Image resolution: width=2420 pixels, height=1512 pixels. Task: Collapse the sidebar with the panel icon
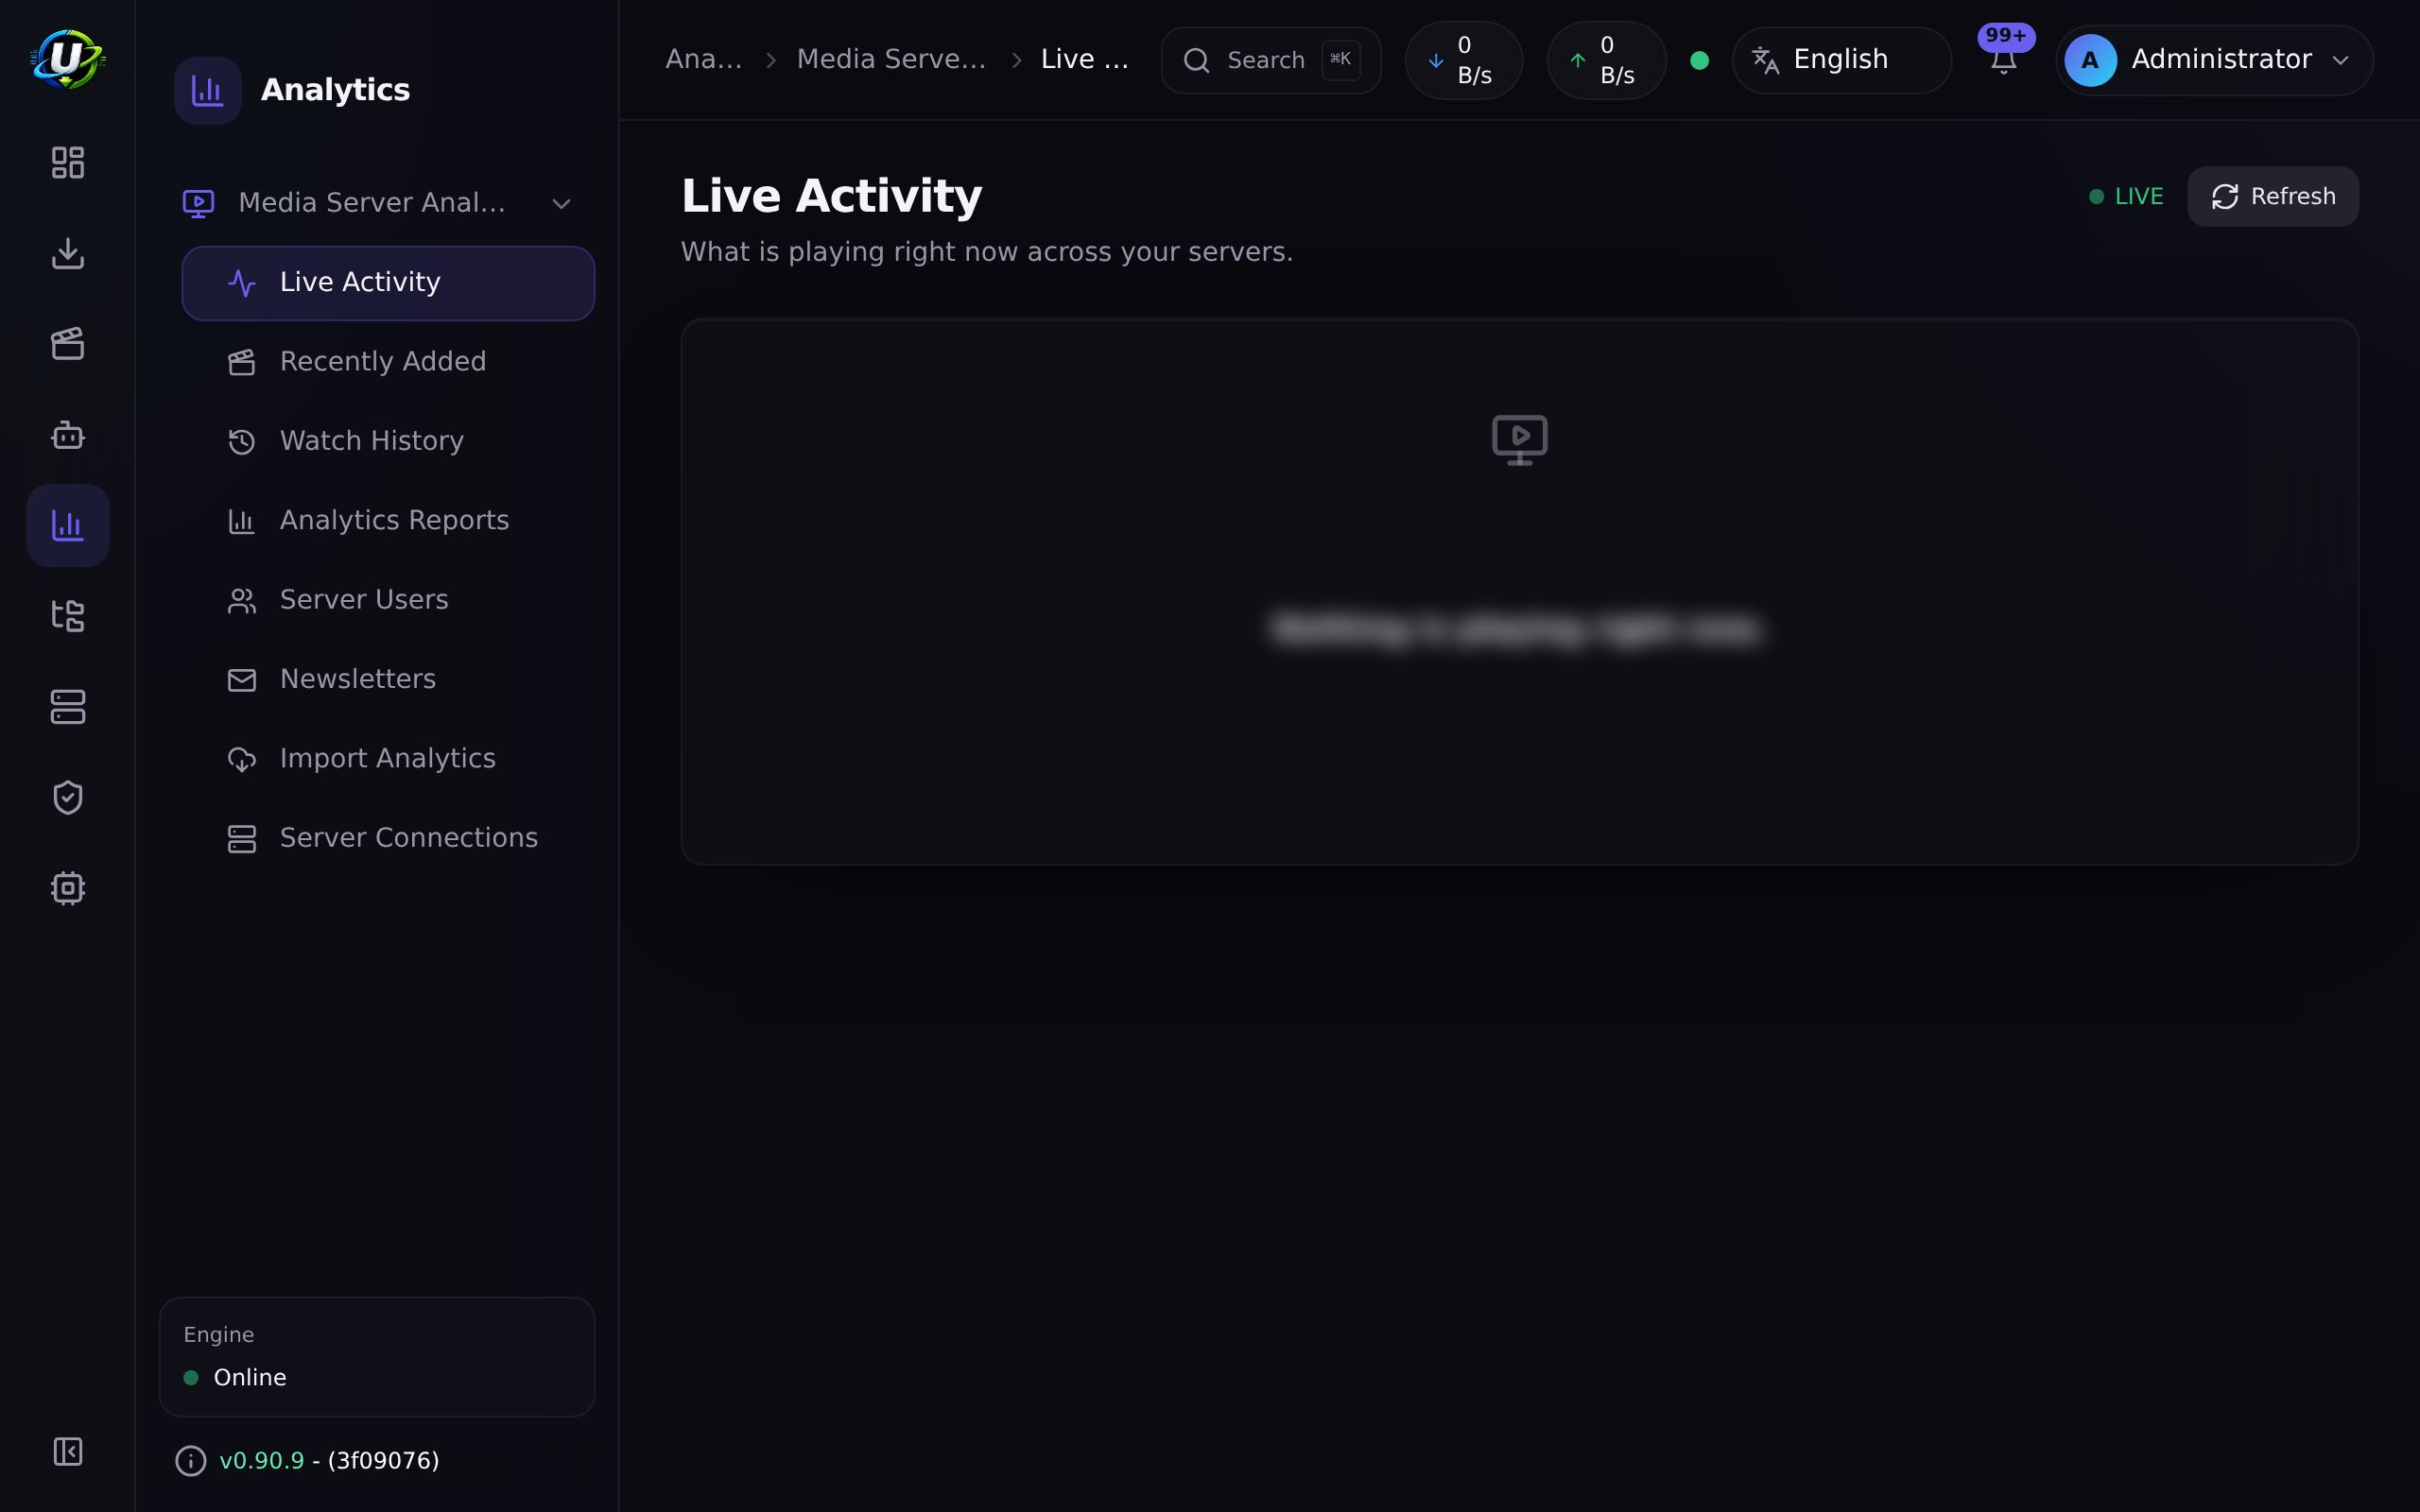[x=67, y=1451]
